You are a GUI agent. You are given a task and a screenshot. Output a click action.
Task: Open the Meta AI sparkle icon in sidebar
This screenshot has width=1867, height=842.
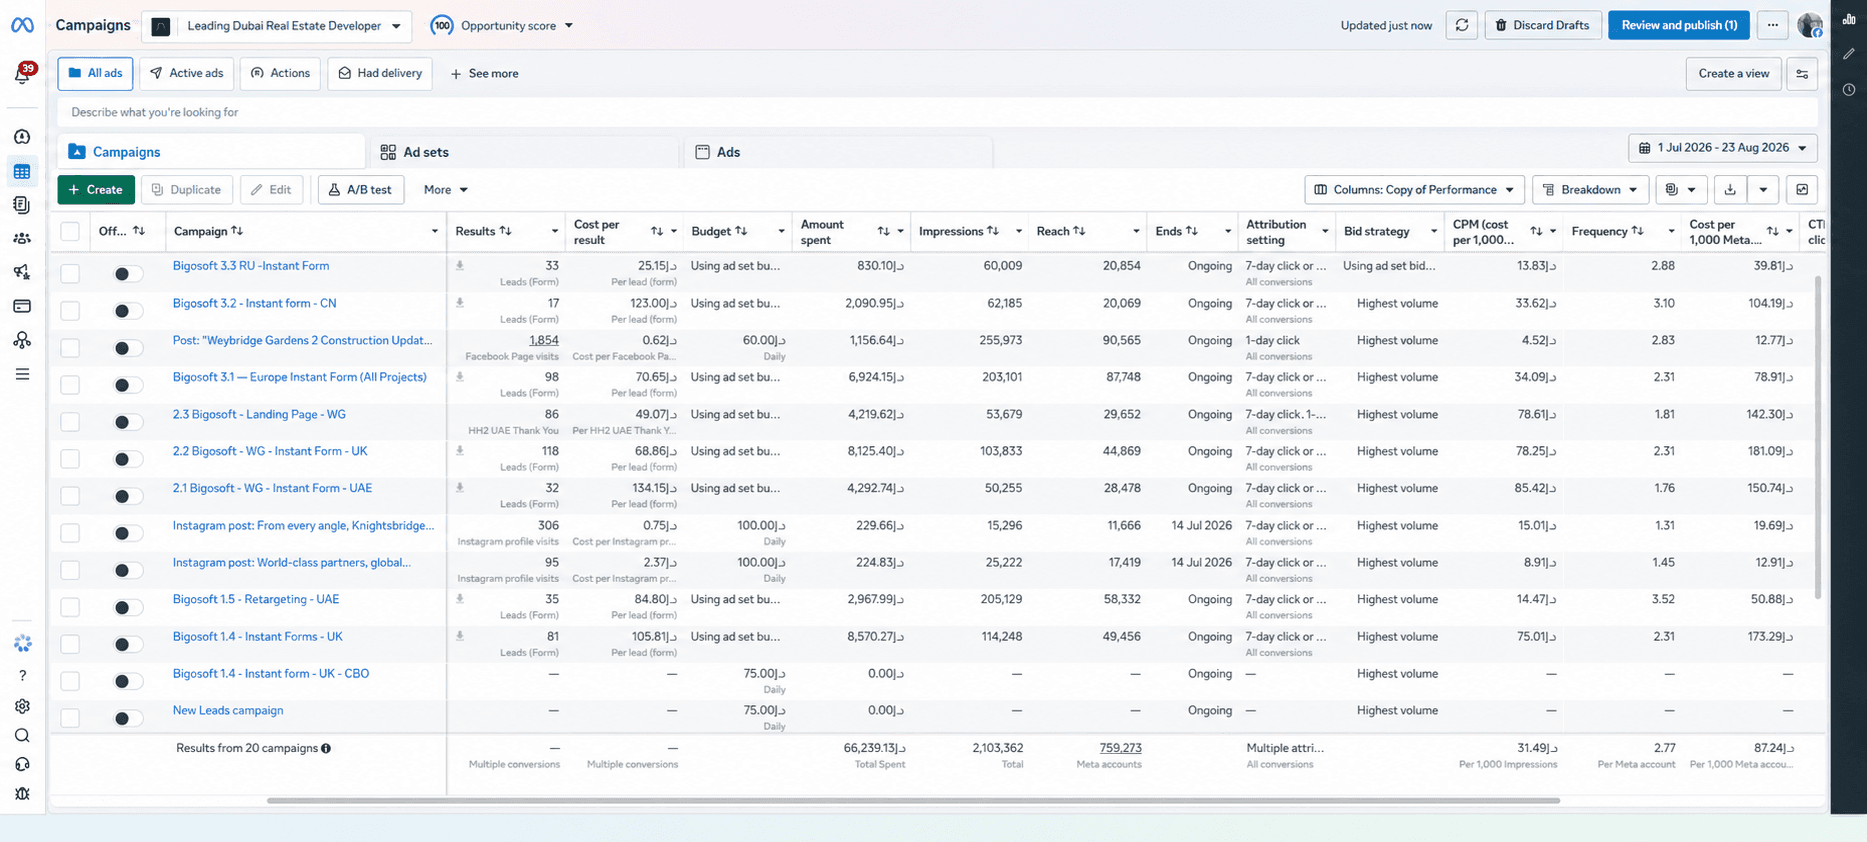22,643
